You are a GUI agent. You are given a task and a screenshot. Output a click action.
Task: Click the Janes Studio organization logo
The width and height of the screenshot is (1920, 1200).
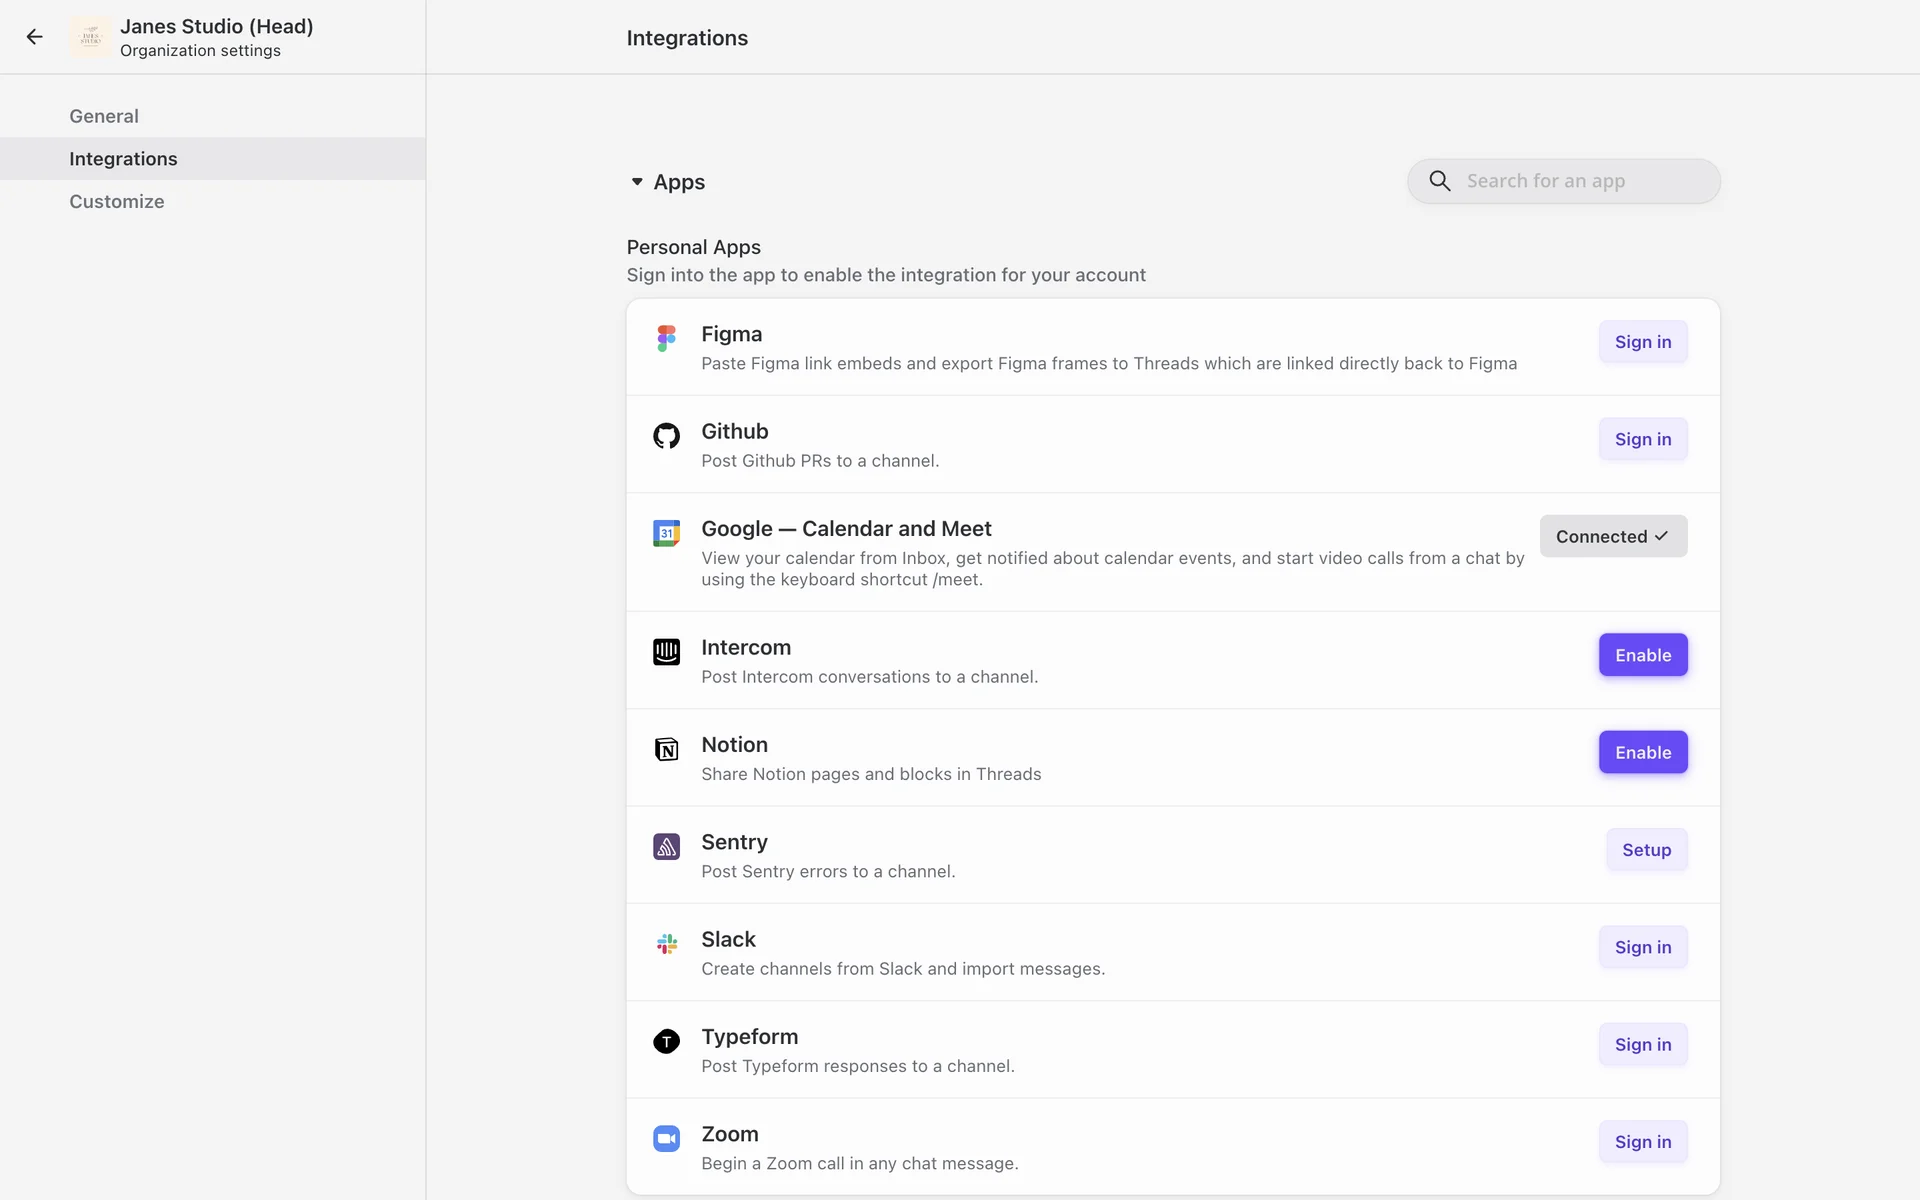[91, 37]
